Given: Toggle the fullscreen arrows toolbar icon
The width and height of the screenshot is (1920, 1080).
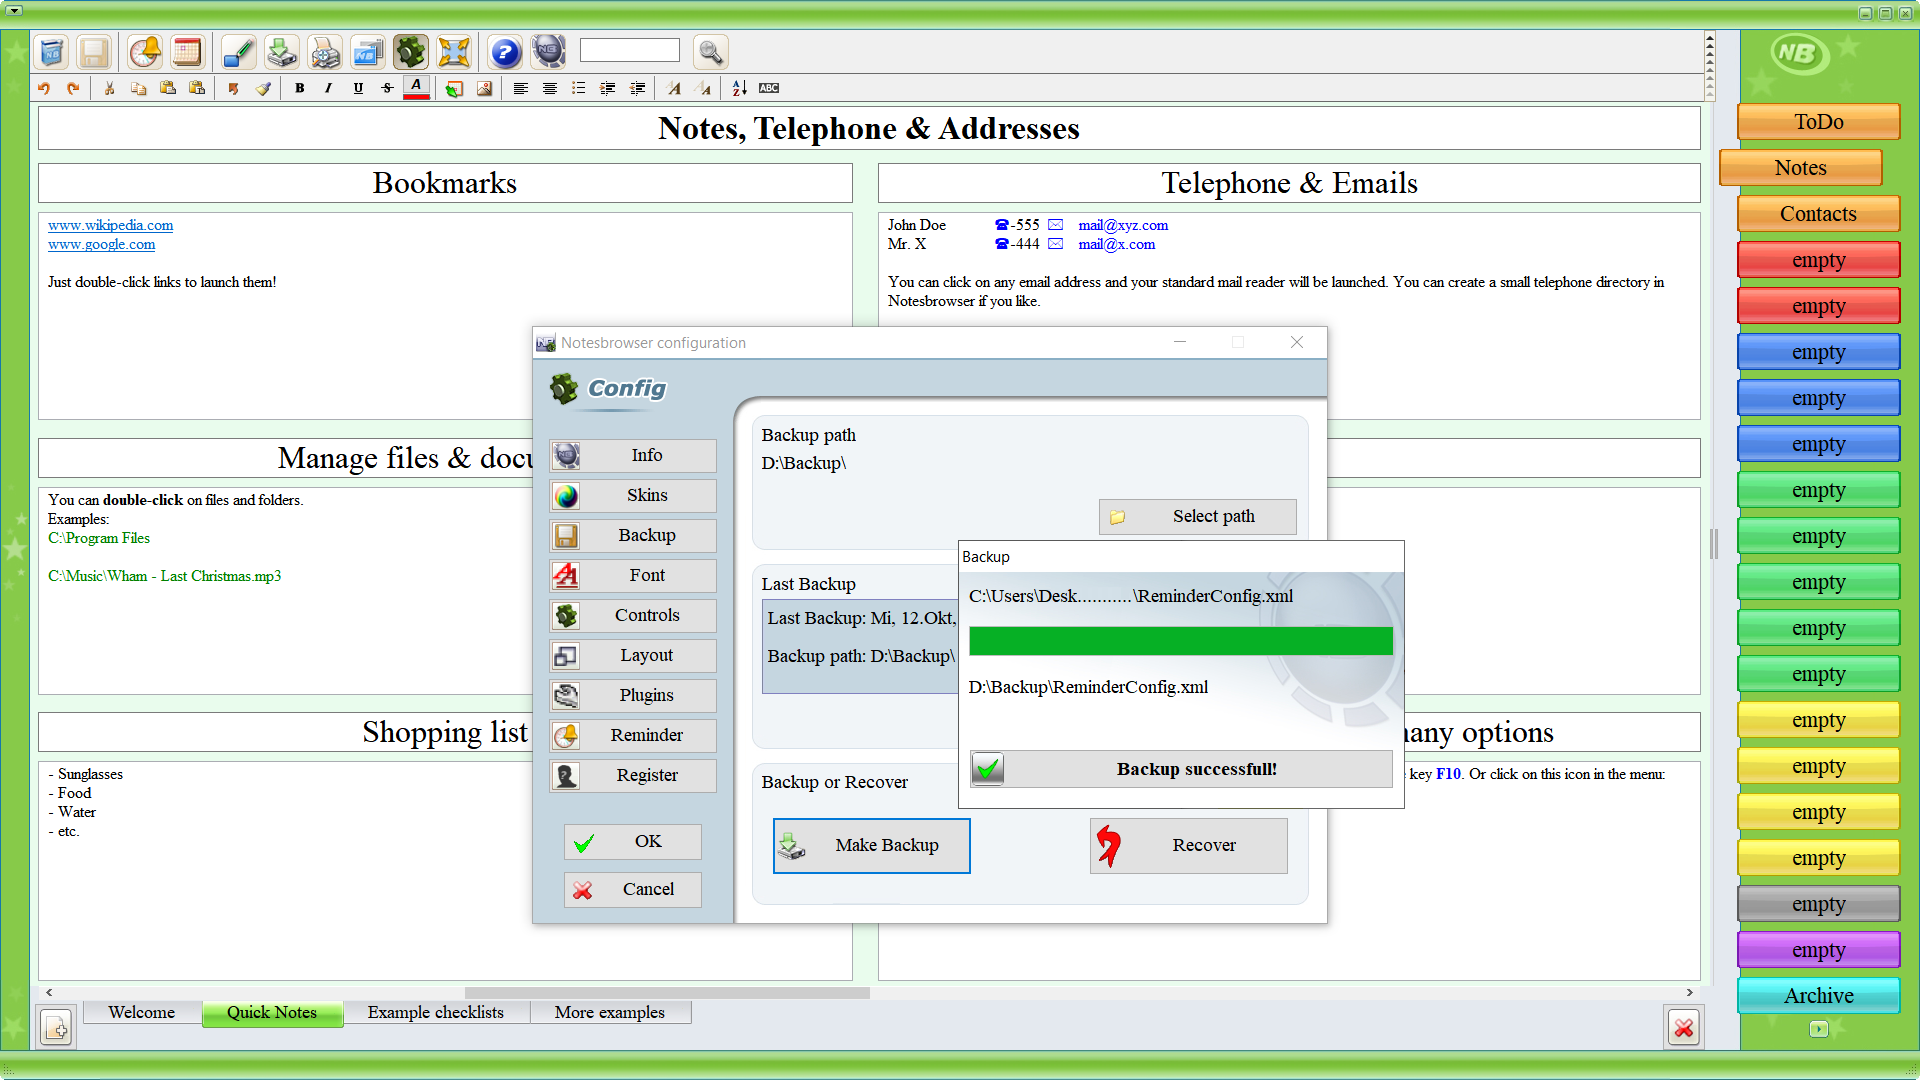Looking at the screenshot, I should [453, 52].
